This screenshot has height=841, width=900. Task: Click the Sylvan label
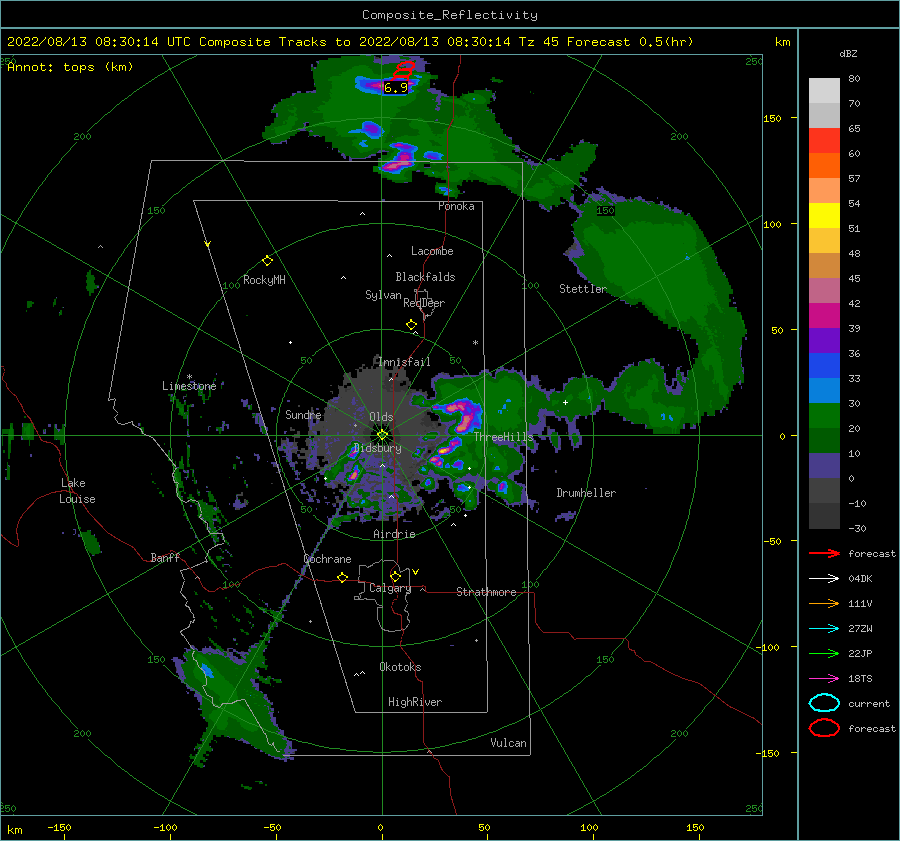pos(383,295)
